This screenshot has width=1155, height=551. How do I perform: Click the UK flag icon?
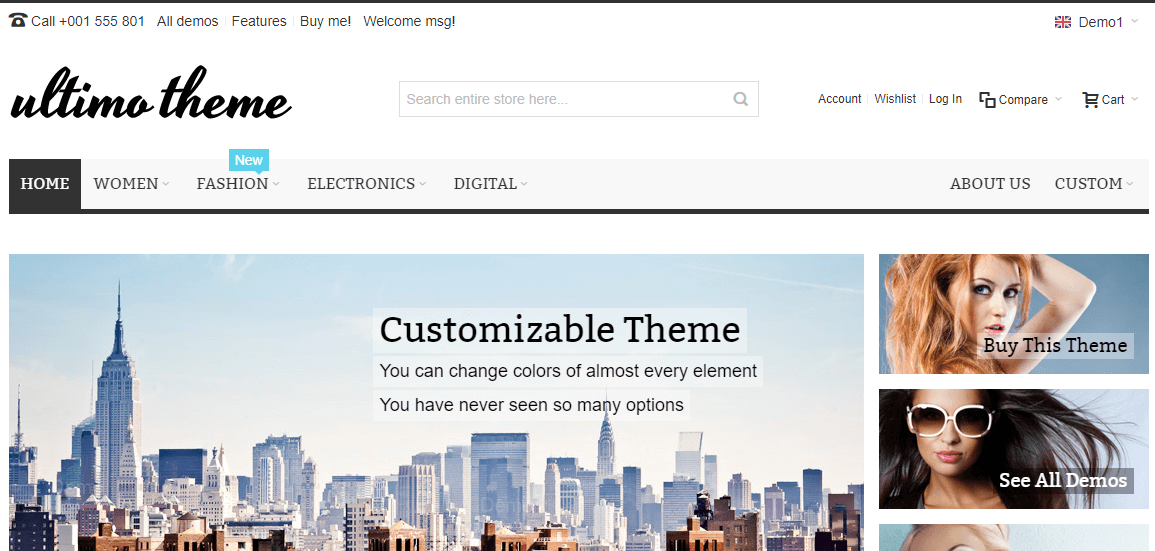click(1063, 22)
